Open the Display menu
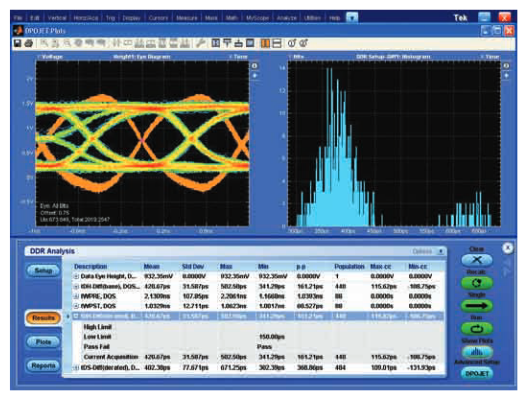 [131, 18]
